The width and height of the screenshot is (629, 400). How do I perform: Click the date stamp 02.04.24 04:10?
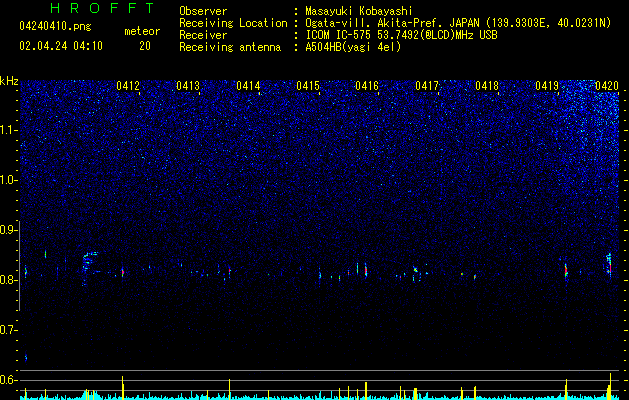(x=61, y=46)
